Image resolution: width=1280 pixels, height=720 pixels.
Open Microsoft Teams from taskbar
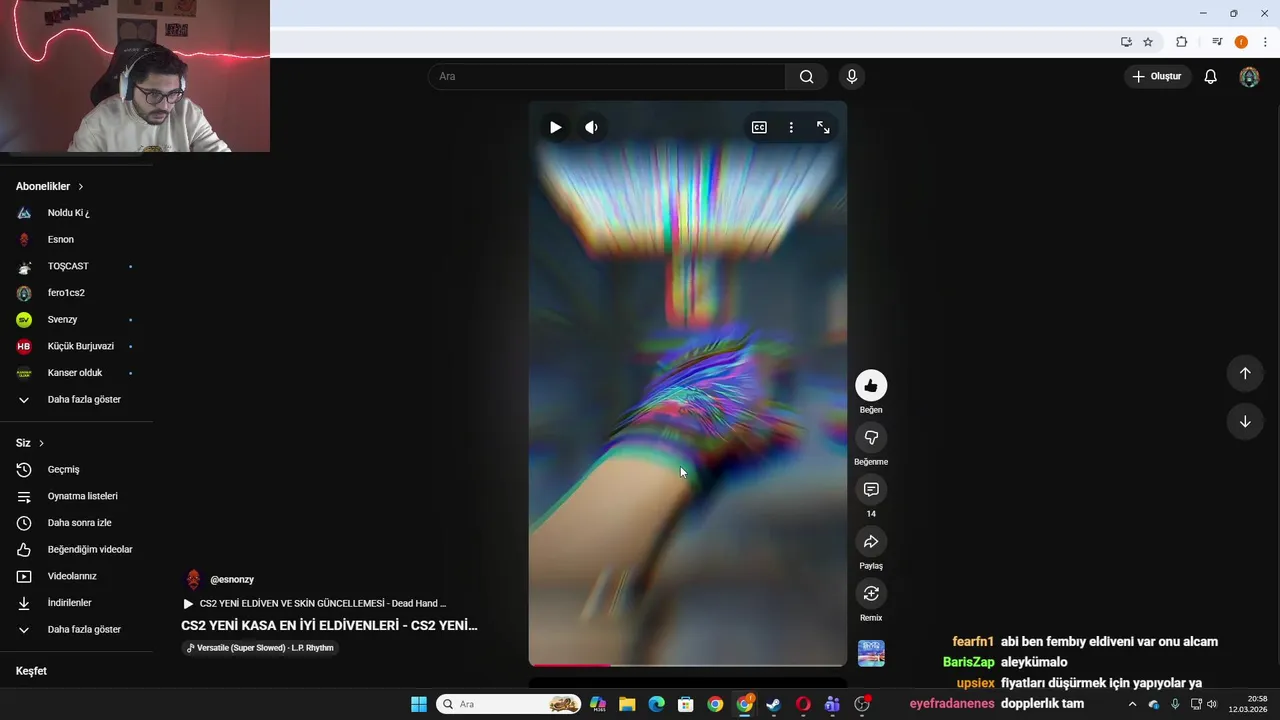click(832, 704)
